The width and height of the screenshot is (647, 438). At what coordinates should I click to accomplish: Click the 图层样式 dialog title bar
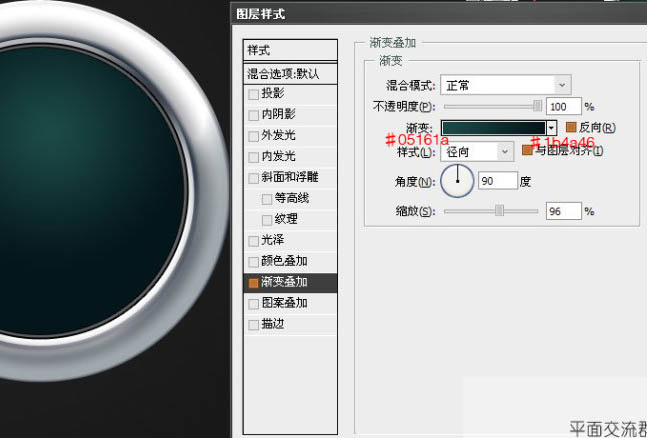pos(439,14)
